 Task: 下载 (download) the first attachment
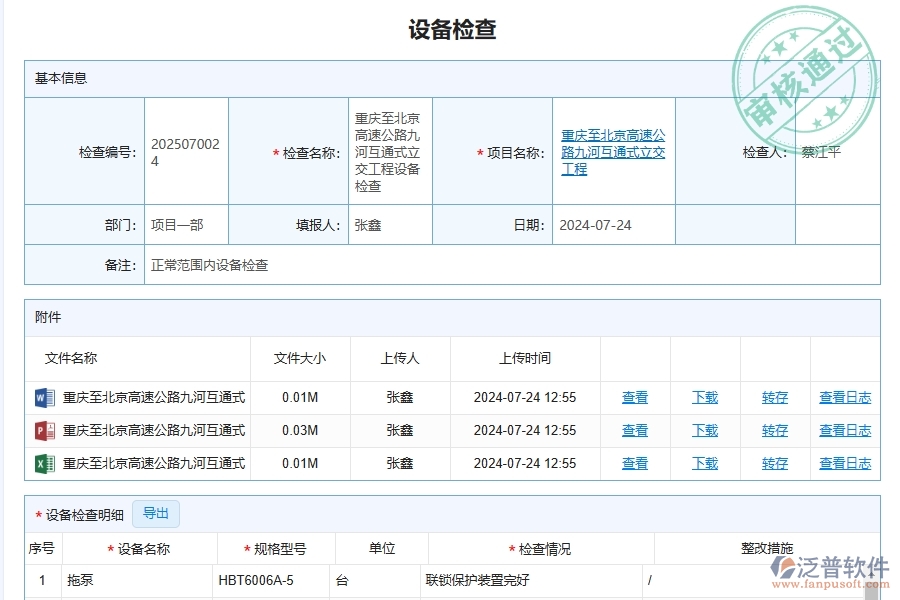coord(704,397)
